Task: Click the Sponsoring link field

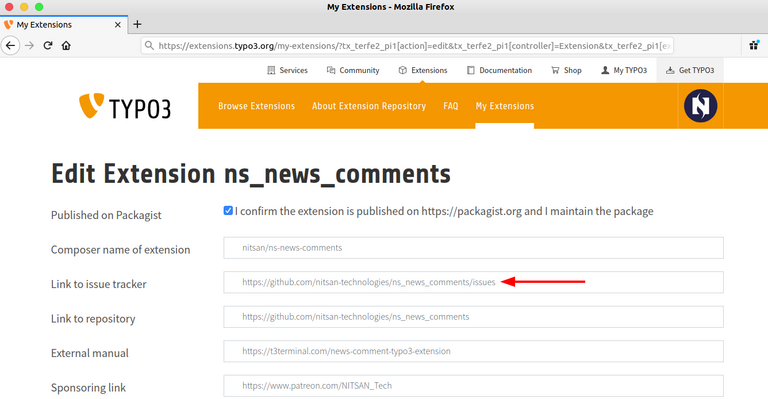Action: point(473,386)
